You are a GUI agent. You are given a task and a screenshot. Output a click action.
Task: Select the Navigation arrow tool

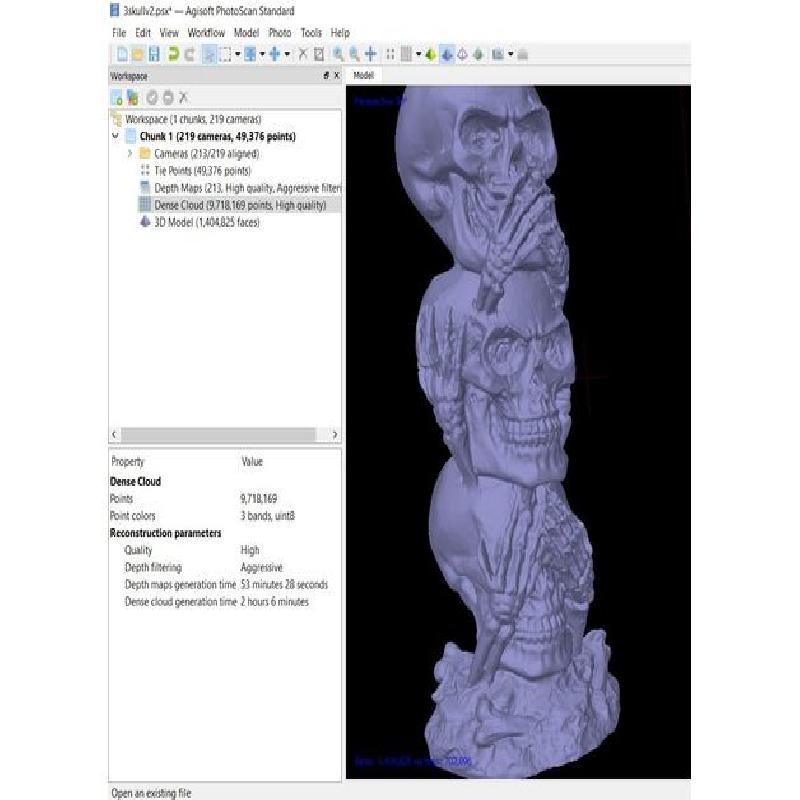[209, 54]
